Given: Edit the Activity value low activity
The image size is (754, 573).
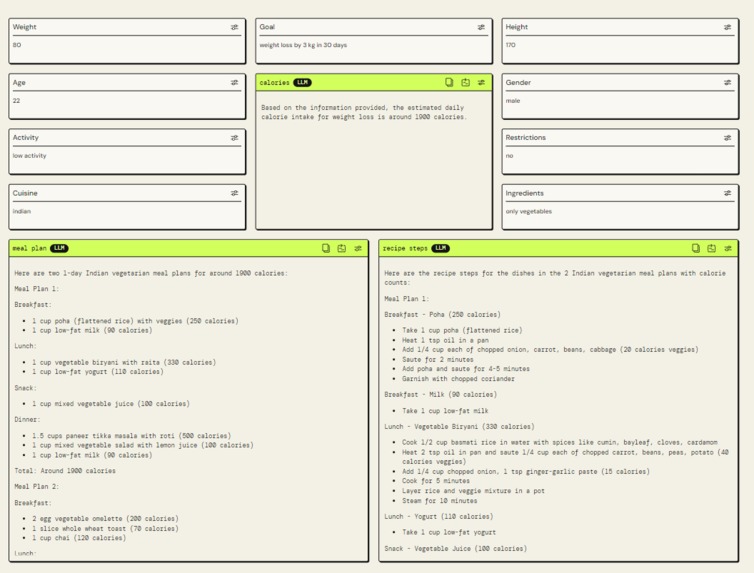Looking at the screenshot, I should click(x=29, y=156).
